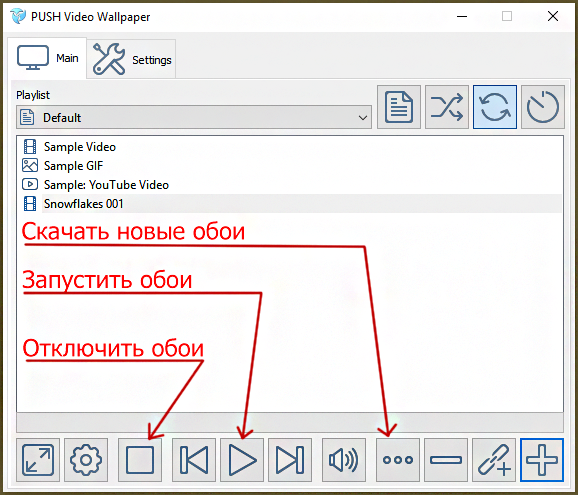578x495 pixels.
Task: Toggle the repeat loop button
Action: [x=495, y=107]
